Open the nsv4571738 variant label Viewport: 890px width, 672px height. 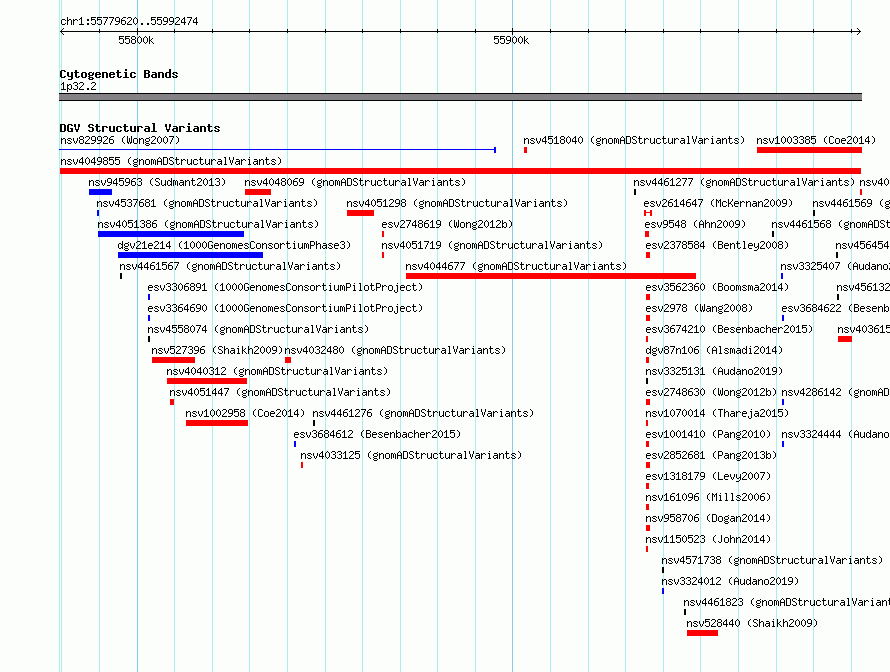click(772, 560)
